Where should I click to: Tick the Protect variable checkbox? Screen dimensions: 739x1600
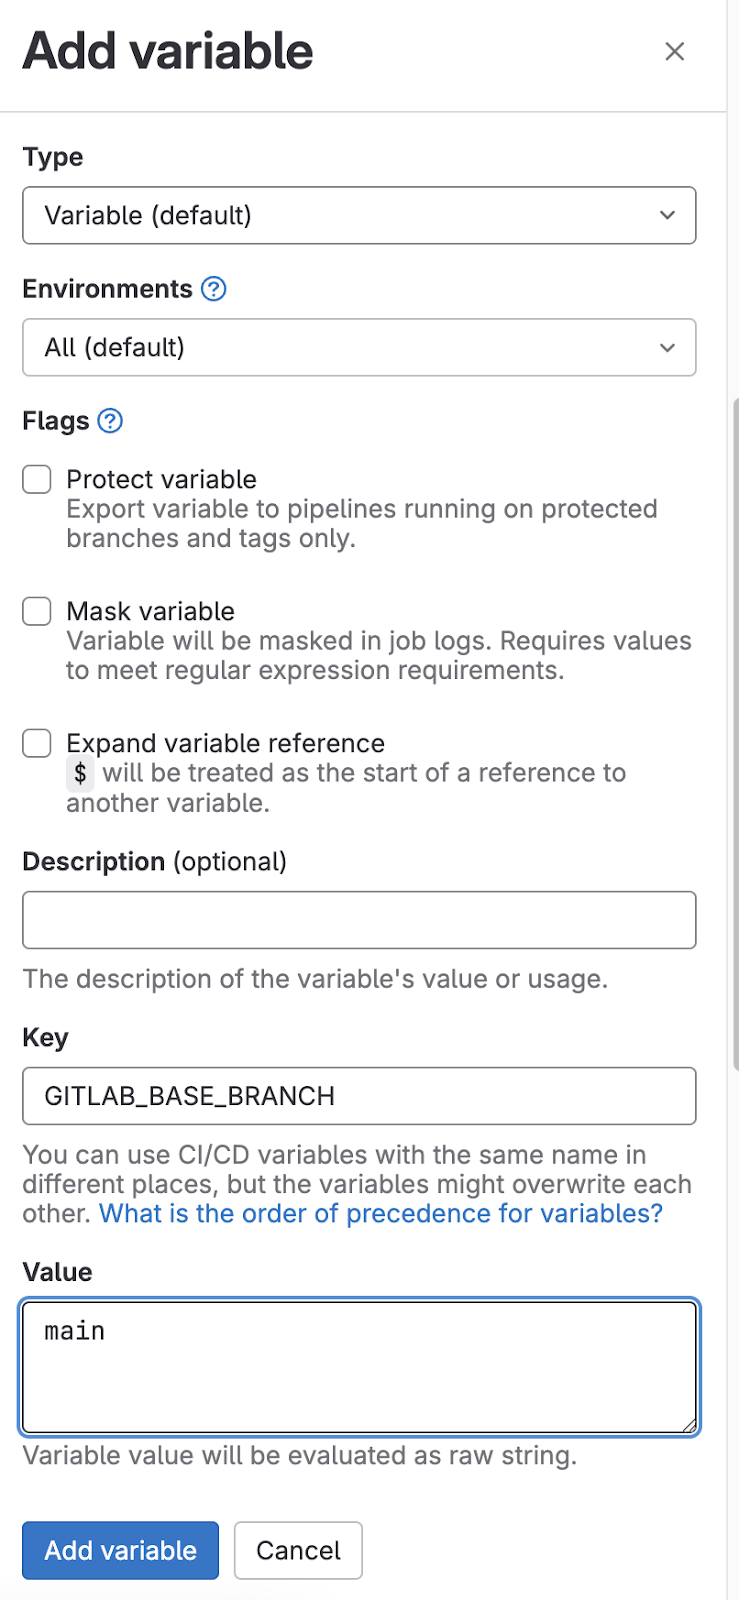[x=37, y=480]
